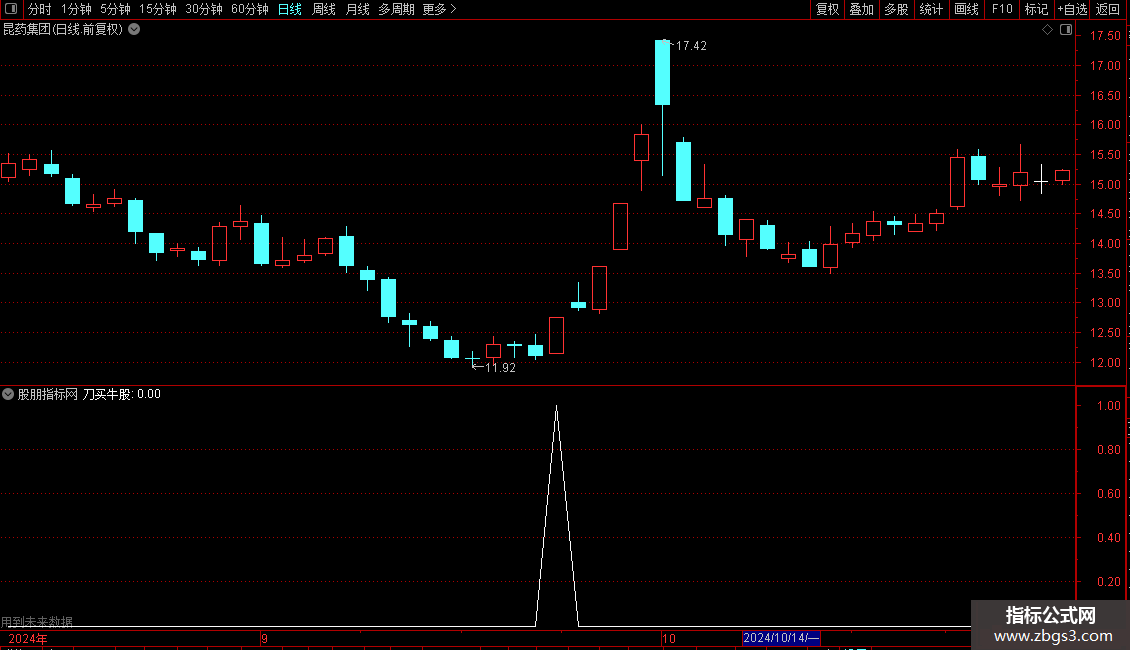Expand the 更多 periods menu
The height and width of the screenshot is (650, 1130).
440,9
